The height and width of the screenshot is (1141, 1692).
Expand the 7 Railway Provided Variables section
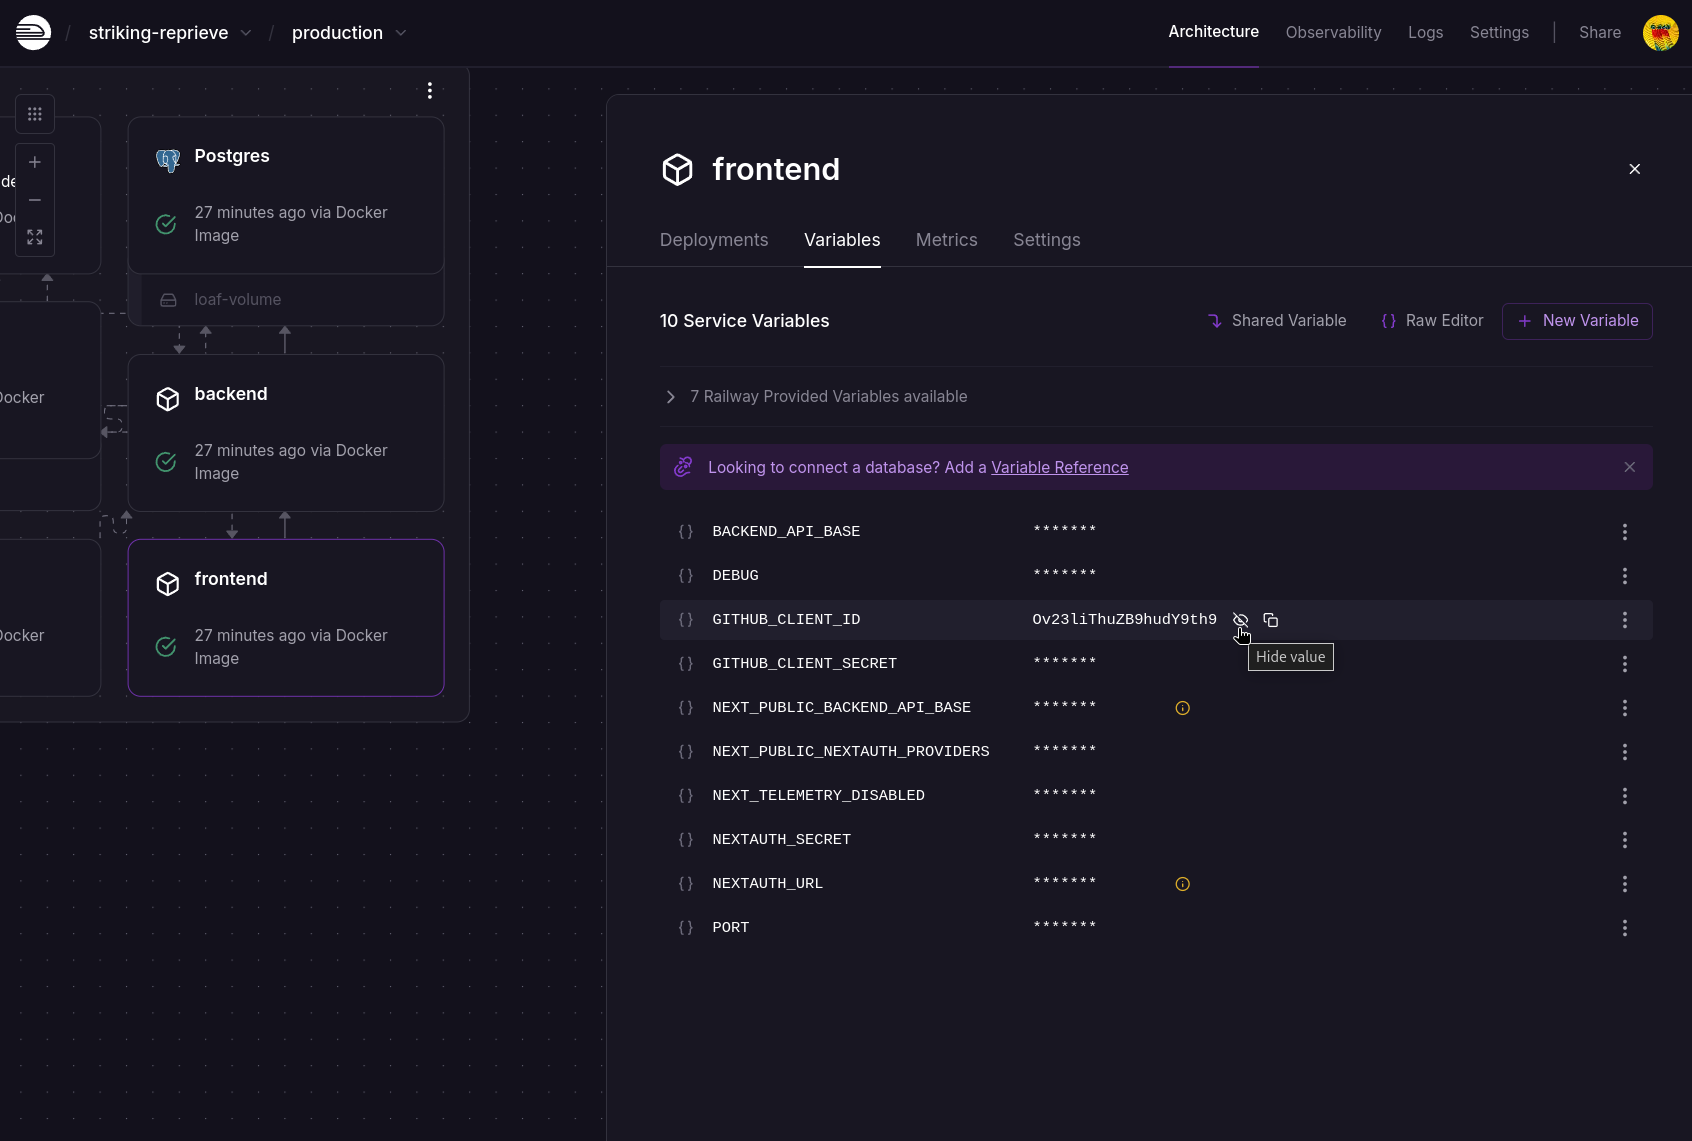pos(670,397)
